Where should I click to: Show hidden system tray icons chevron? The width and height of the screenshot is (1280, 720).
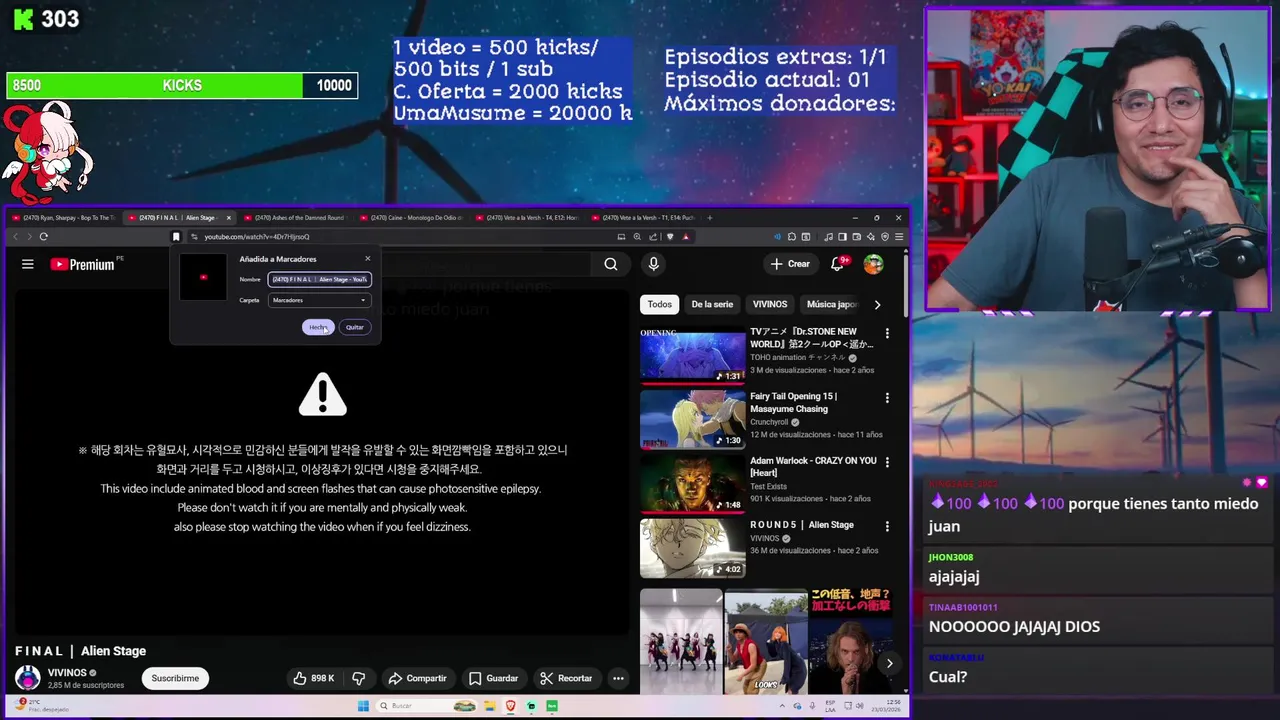(782, 706)
